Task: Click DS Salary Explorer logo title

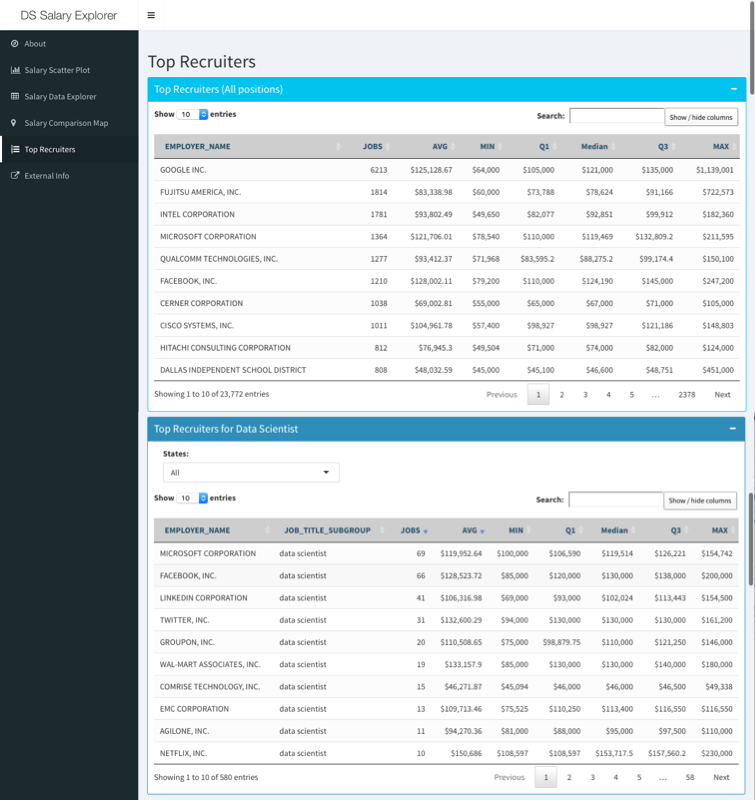Action: [x=69, y=15]
